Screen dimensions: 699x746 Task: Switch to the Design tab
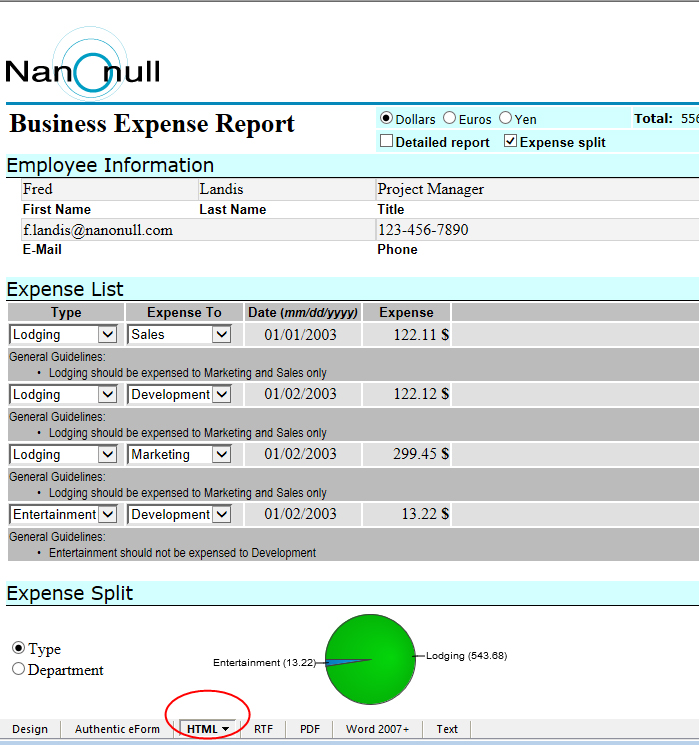click(x=30, y=729)
